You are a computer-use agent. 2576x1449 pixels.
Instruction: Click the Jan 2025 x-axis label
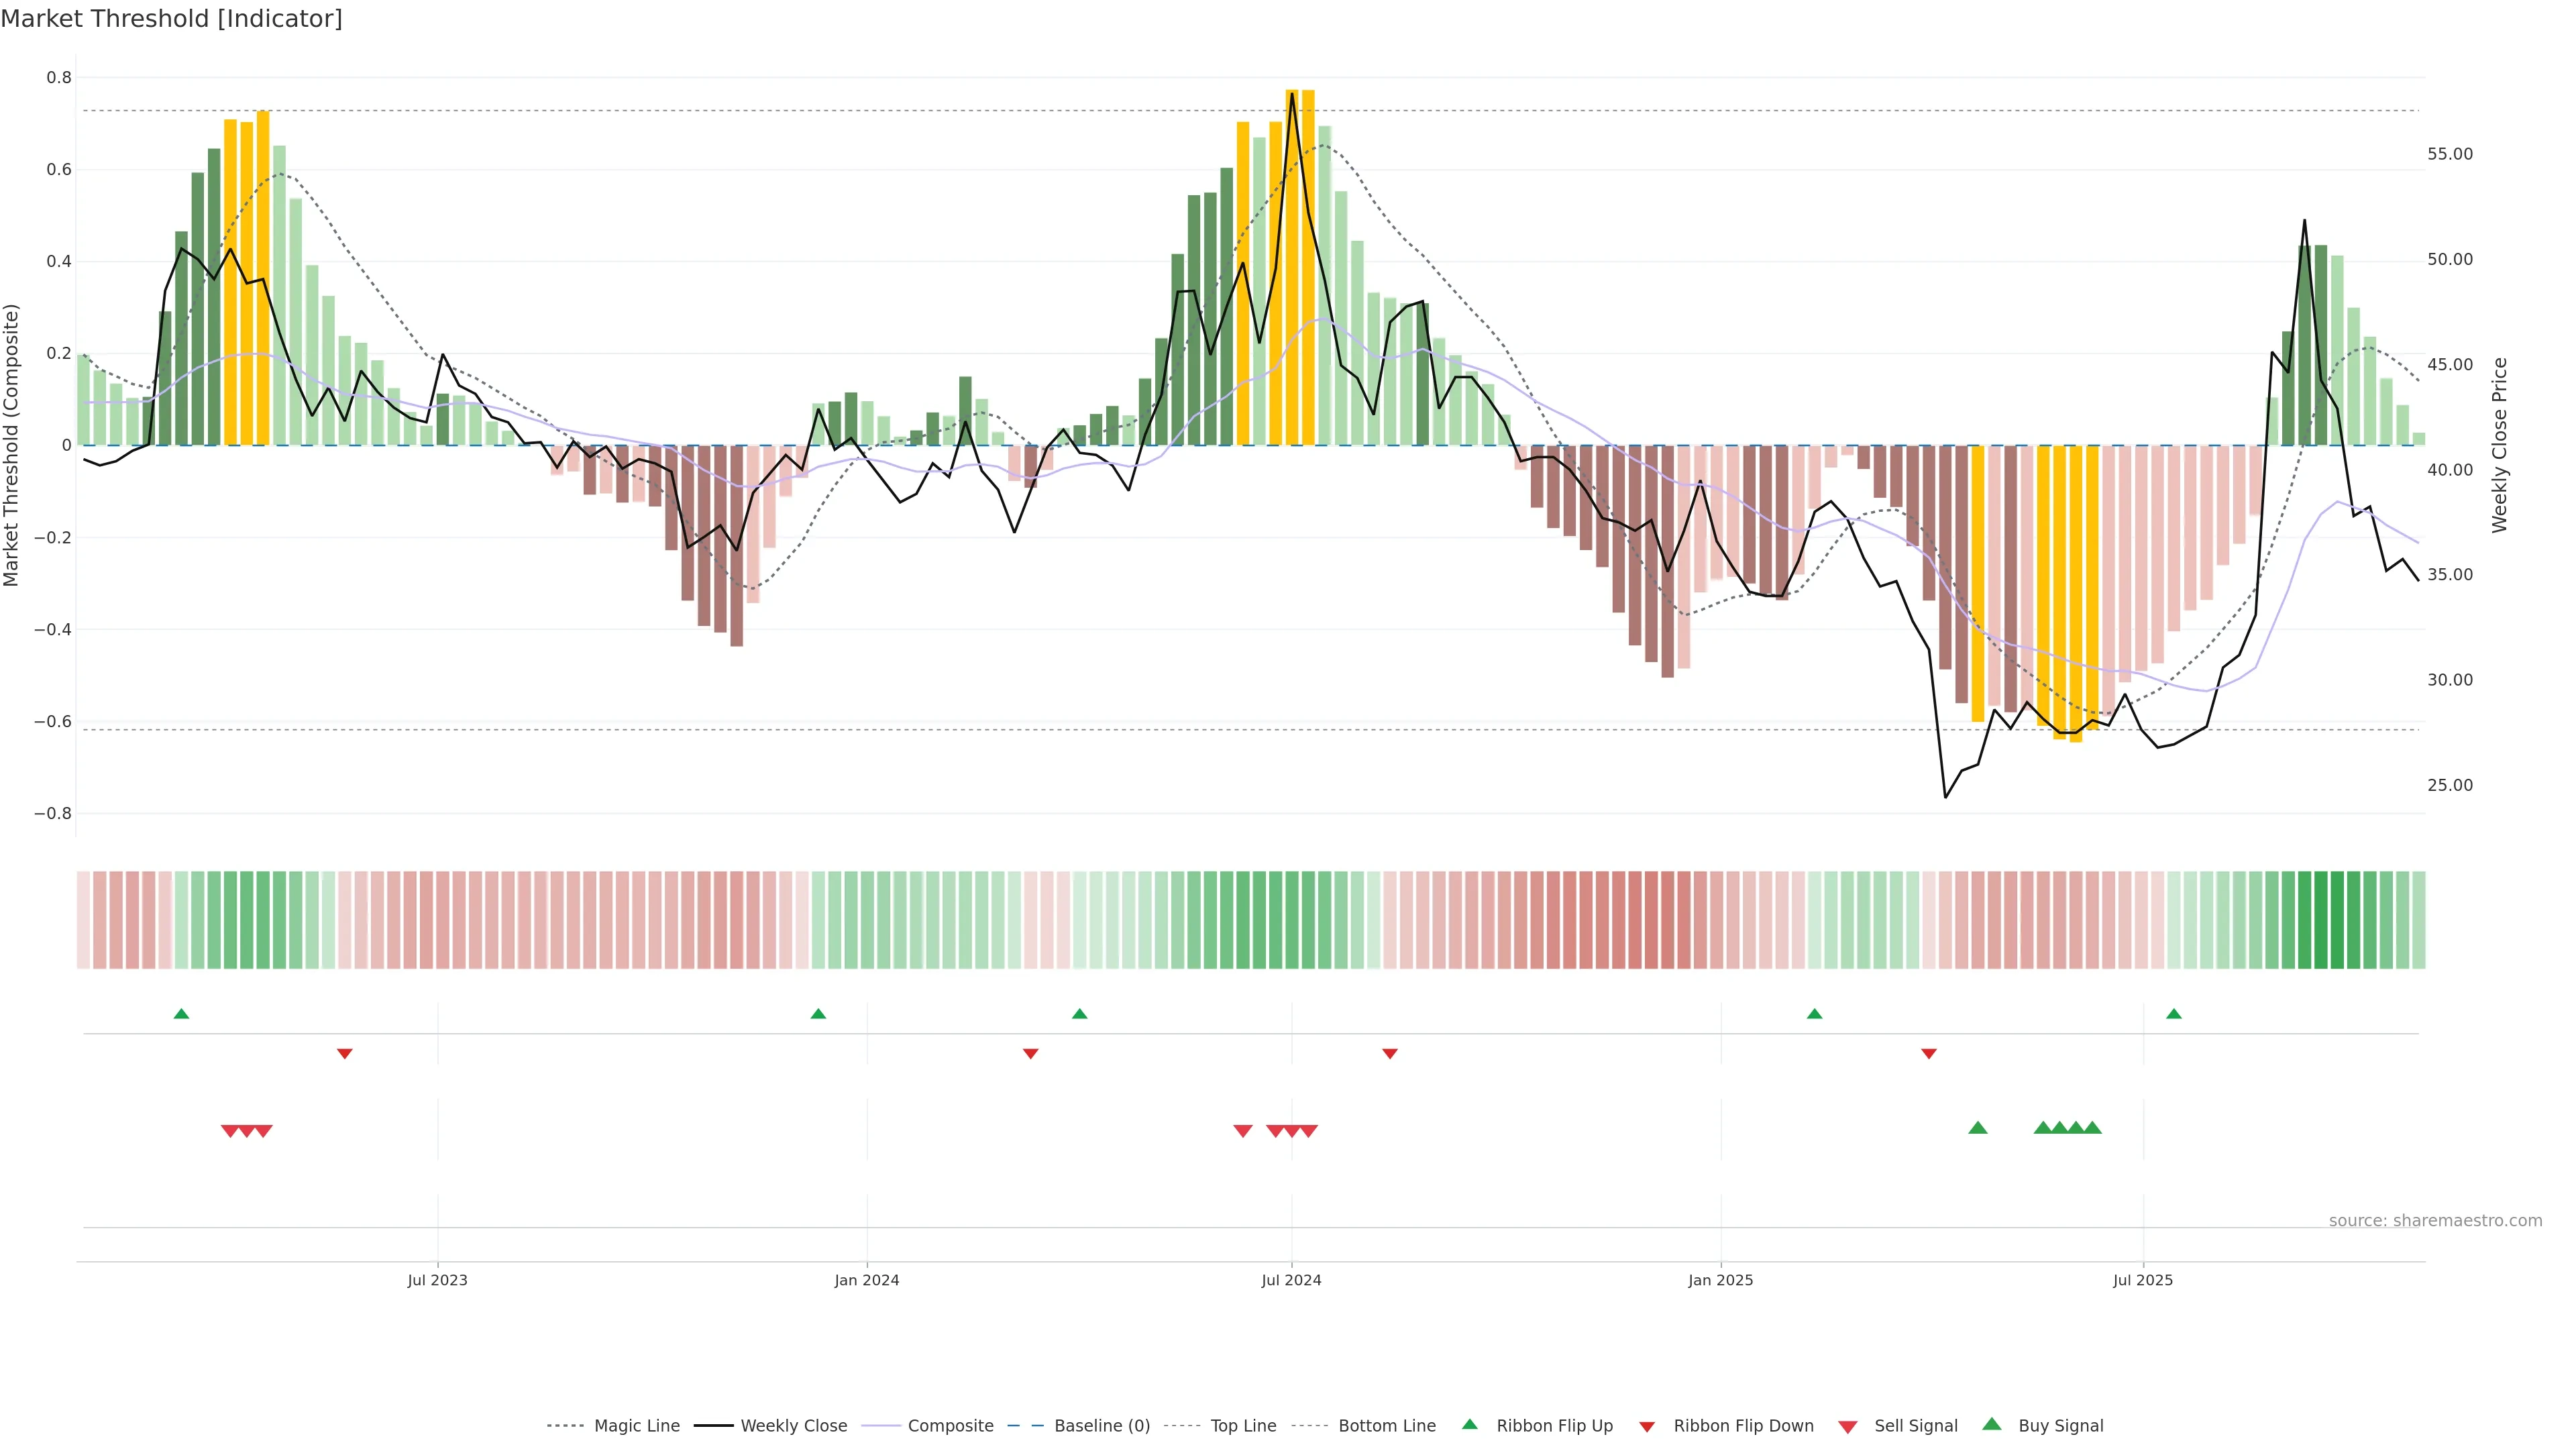tap(1720, 1280)
